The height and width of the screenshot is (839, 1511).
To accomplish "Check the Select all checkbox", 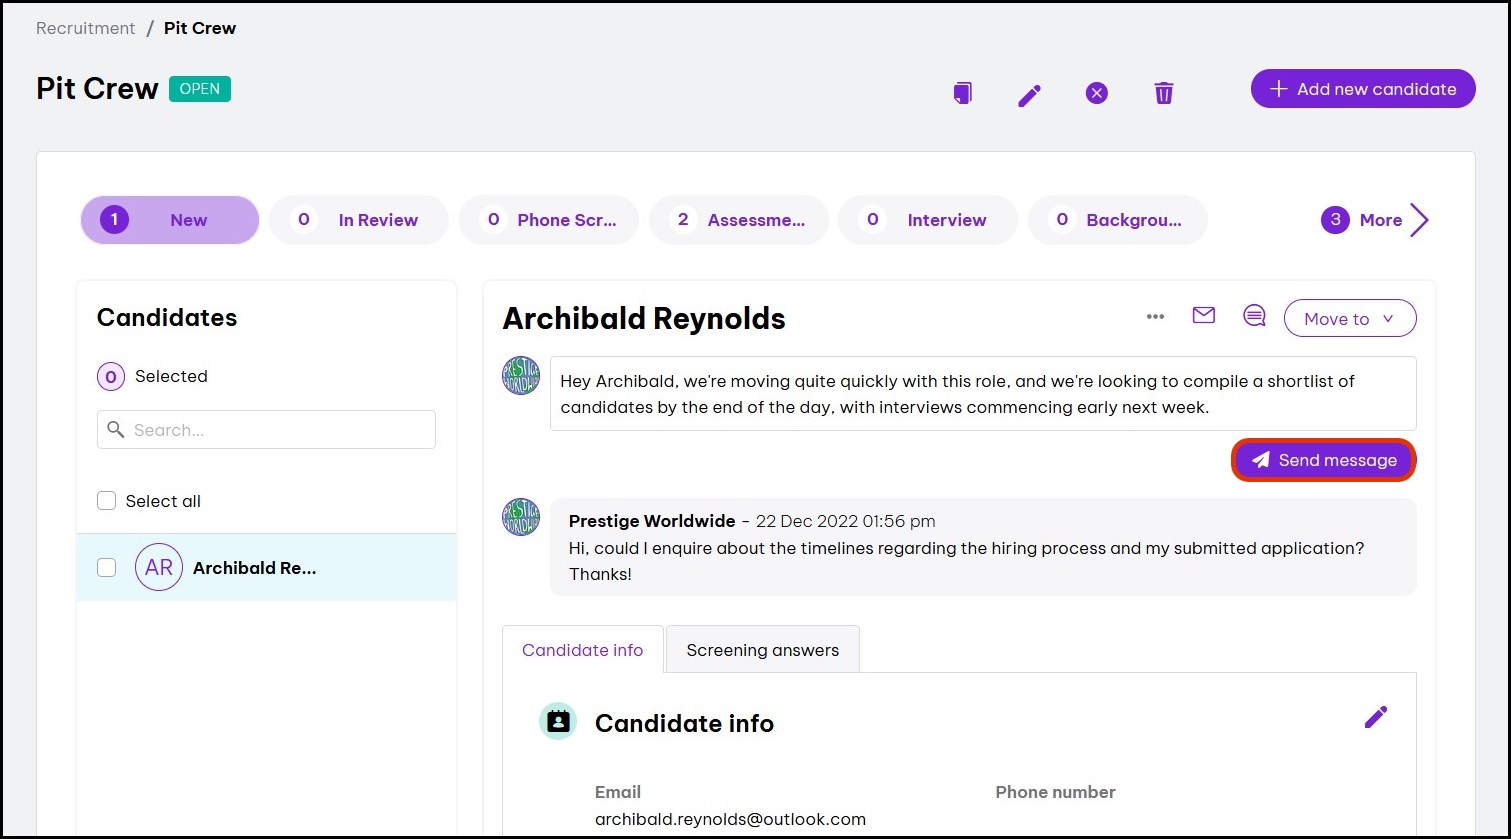I will pos(107,501).
